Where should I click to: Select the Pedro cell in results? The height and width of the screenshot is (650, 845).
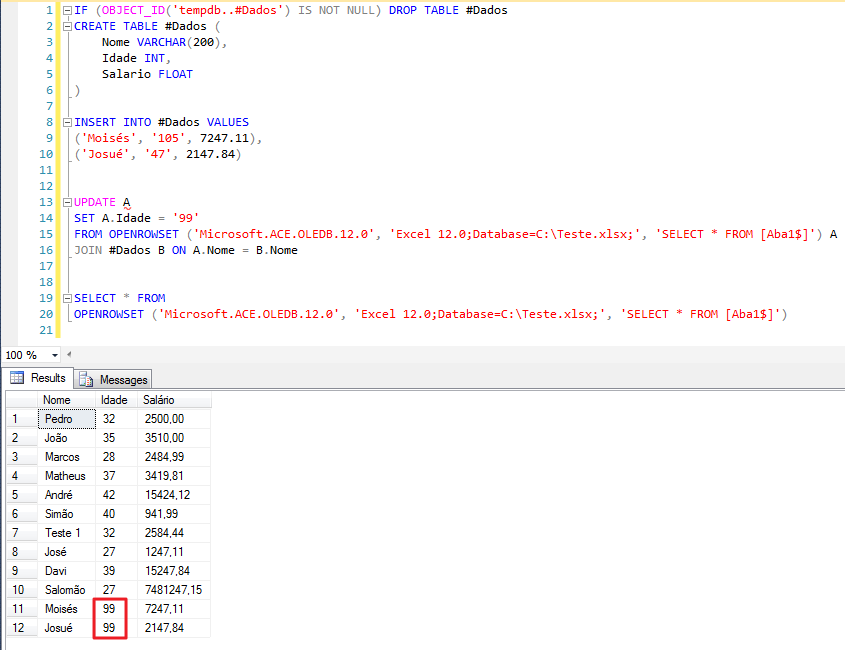66,419
